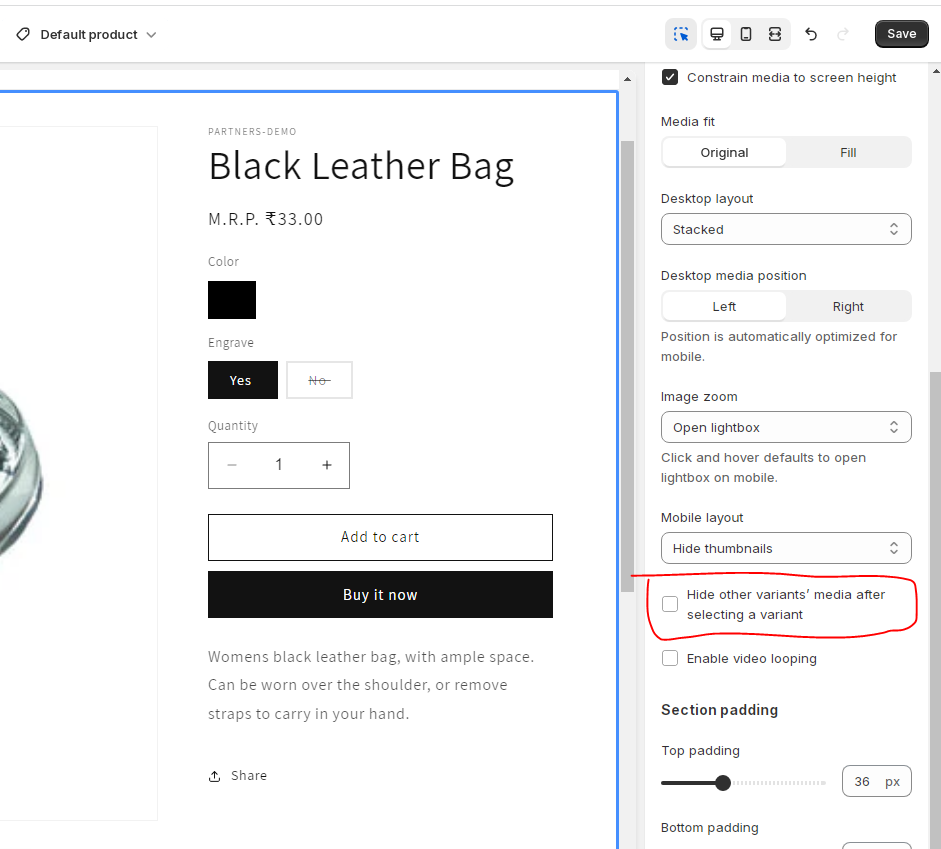Open Mobile layout Hide thumbnails dropdown
Viewport: 941px width, 849px height.
[786, 548]
